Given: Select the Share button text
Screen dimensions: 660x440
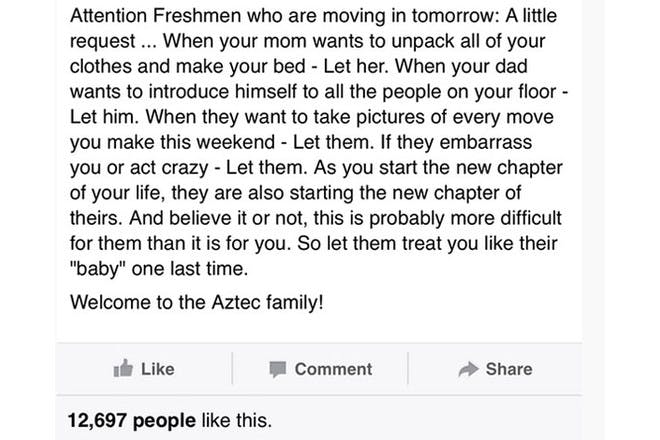Looking at the screenshot, I should click(509, 369).
